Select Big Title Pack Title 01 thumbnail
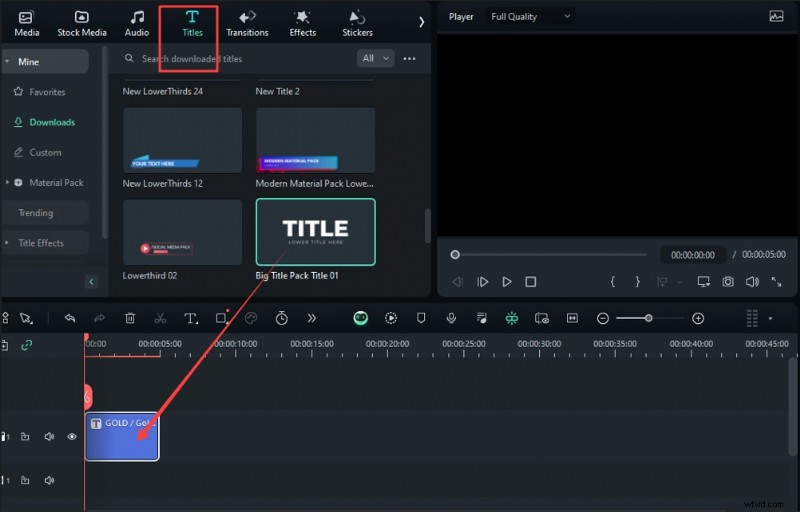 click(x=315, y=231)
